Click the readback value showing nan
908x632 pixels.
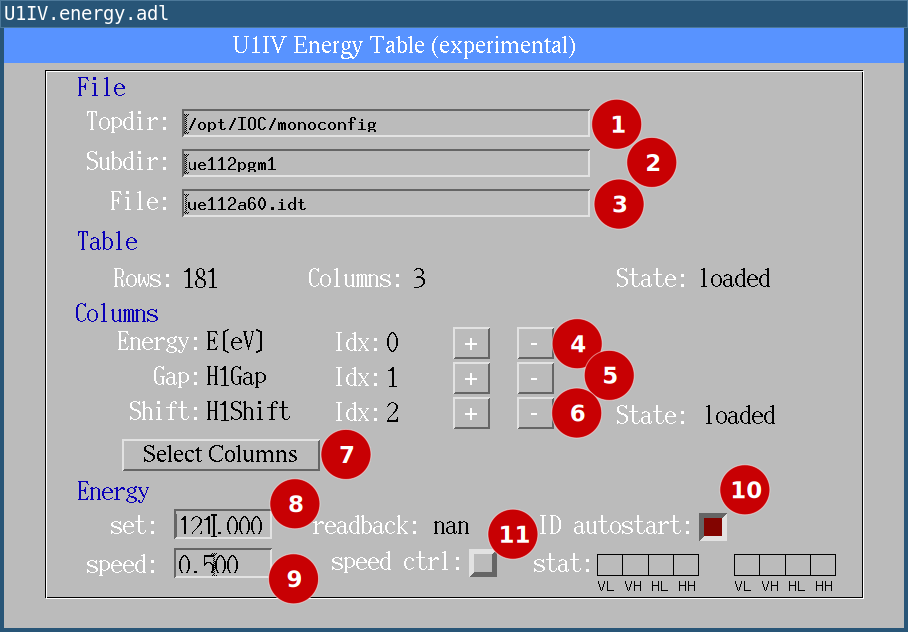click(x=451, y=525)
